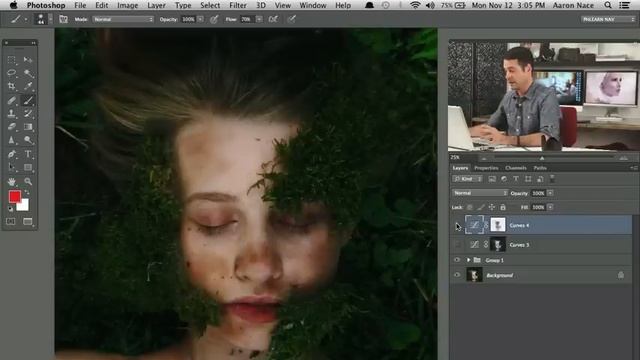Filter layers by pixel layers

[492, 179]
